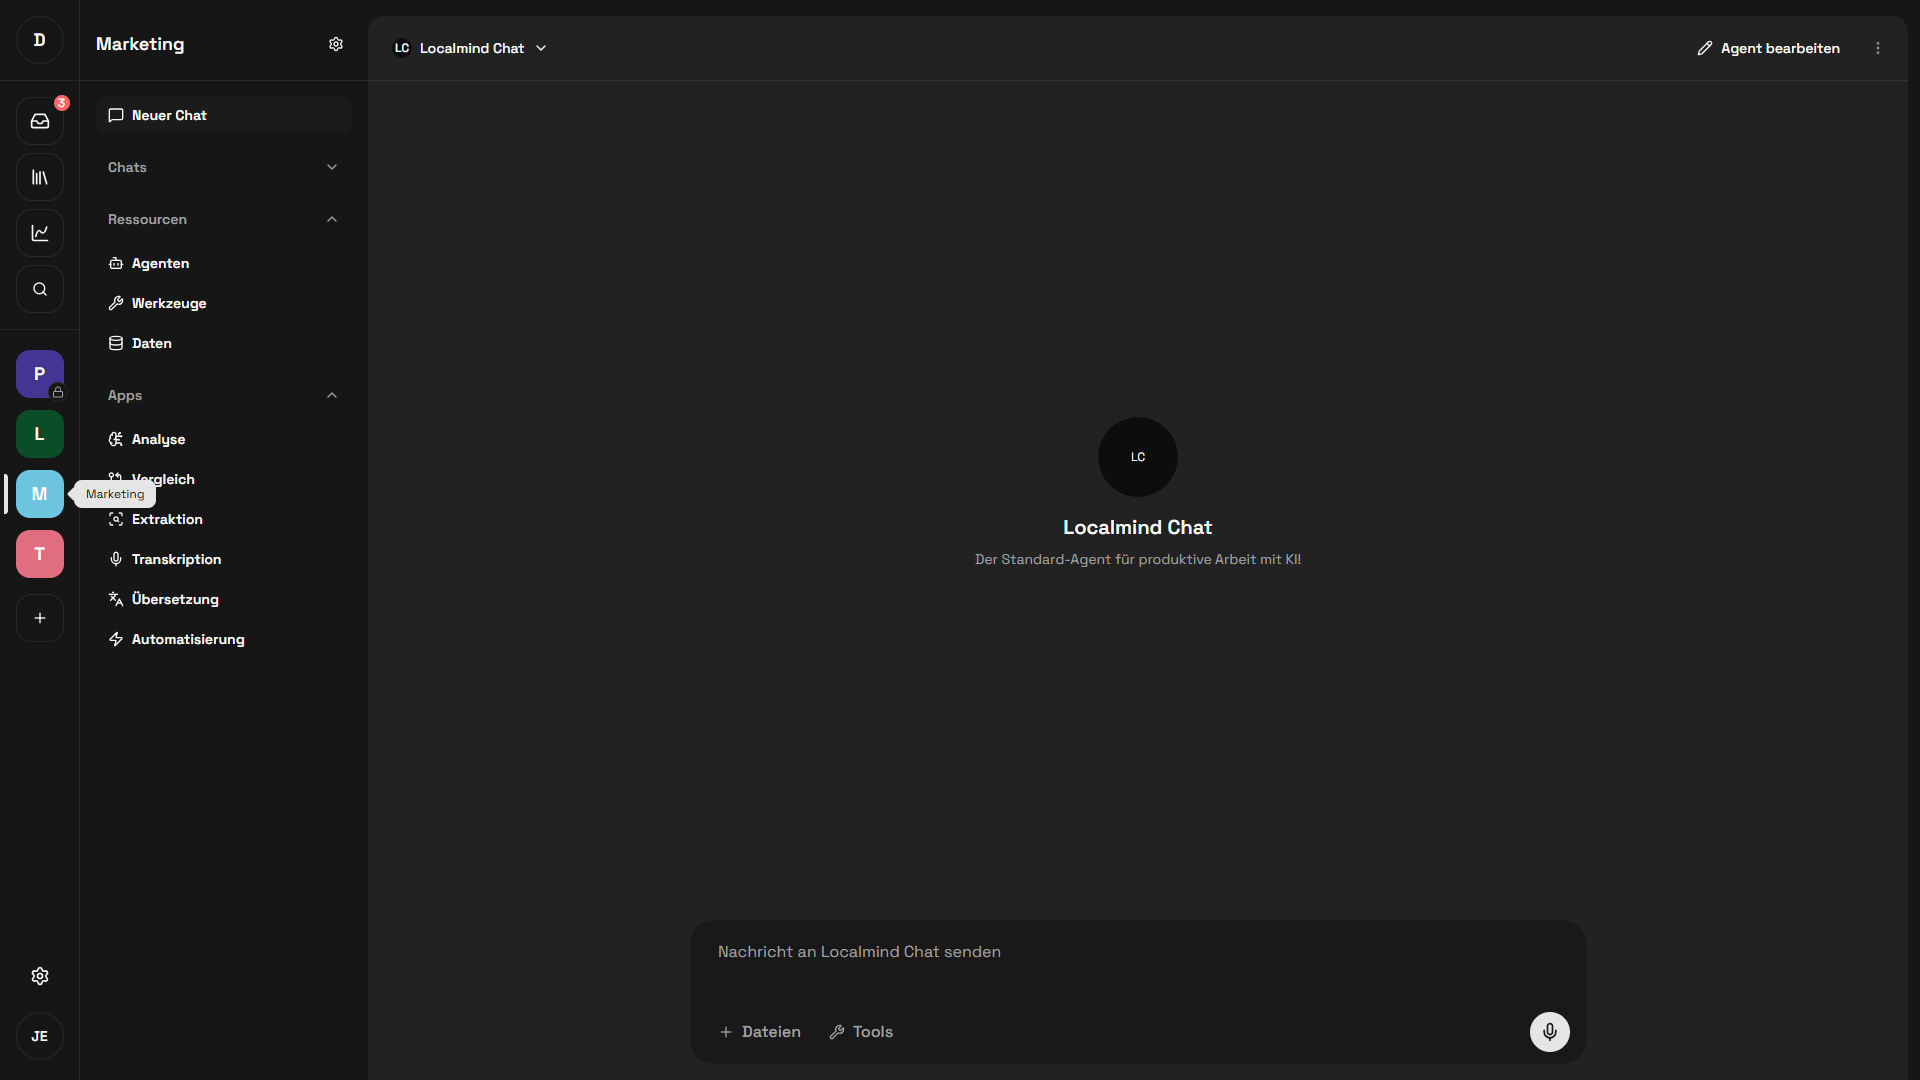Collapse the Apps section
The image size is (1920, 1080).
[331, 395]
